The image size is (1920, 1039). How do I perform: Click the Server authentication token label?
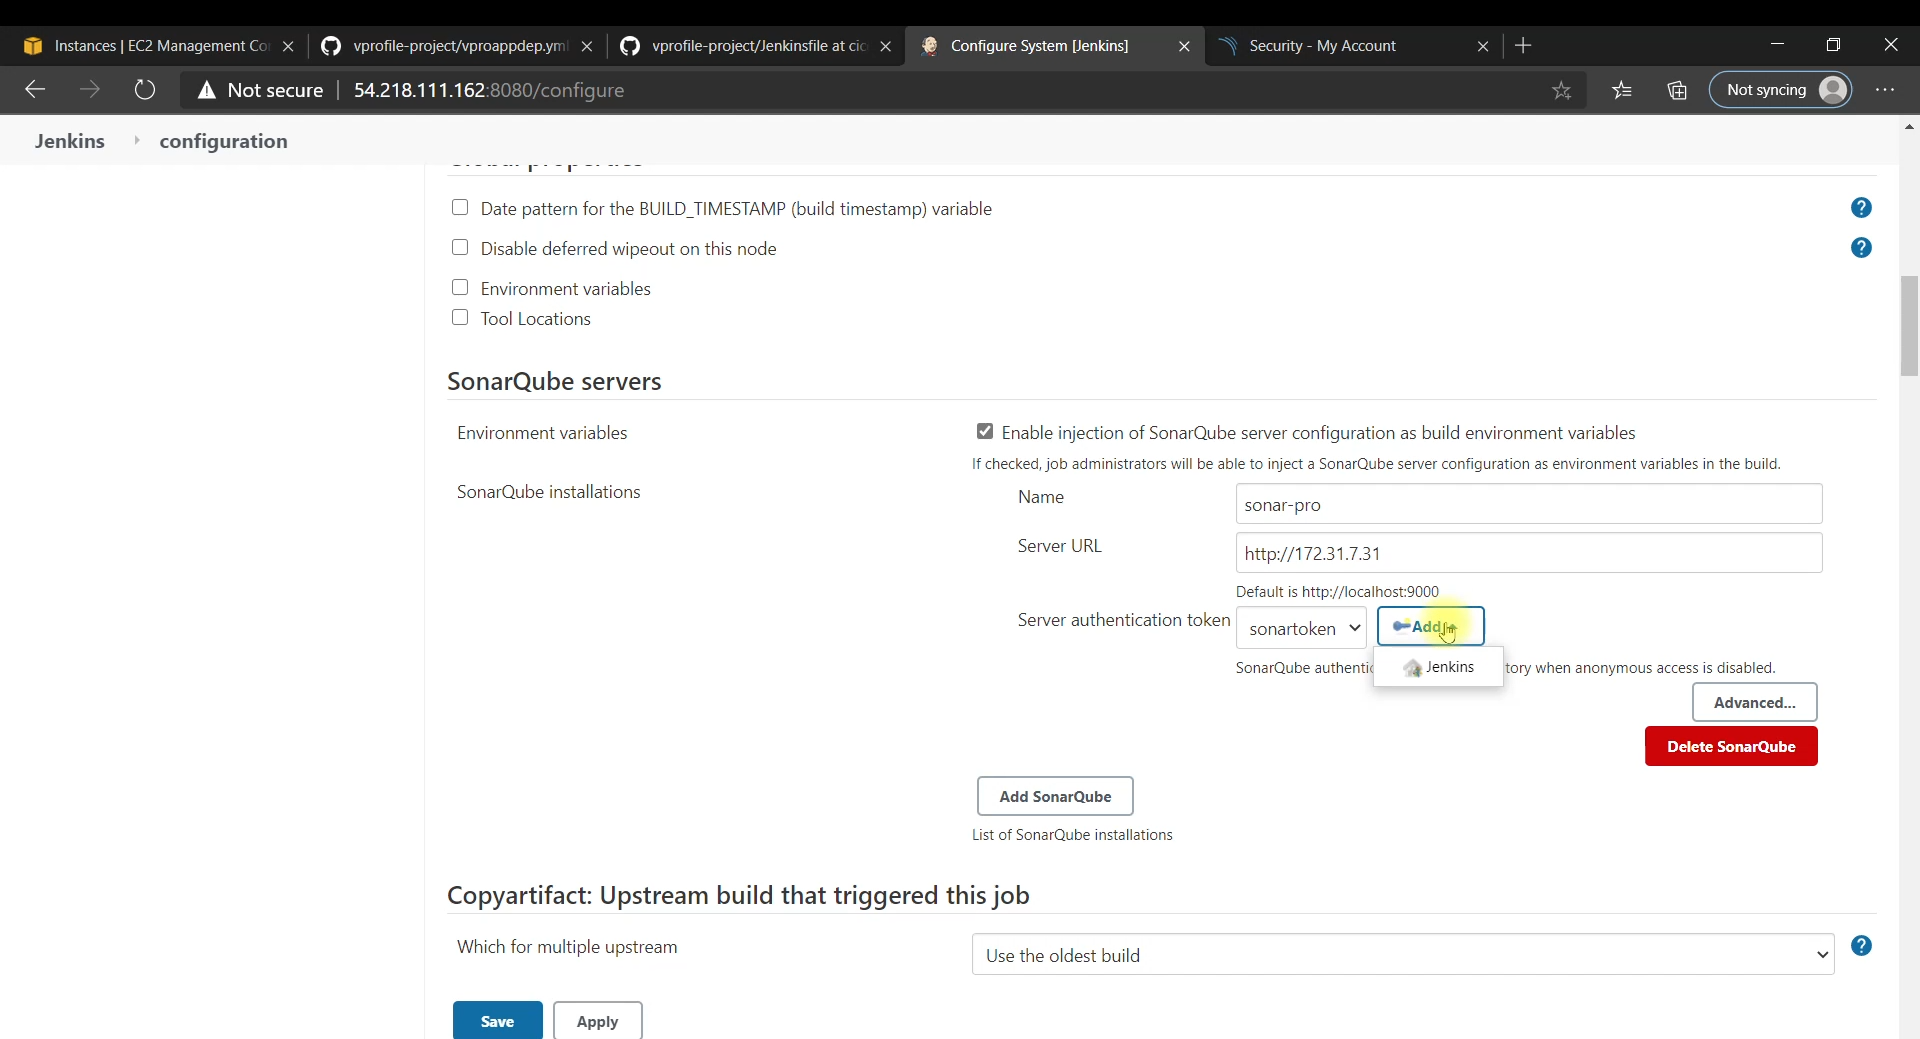point(1124,620)
